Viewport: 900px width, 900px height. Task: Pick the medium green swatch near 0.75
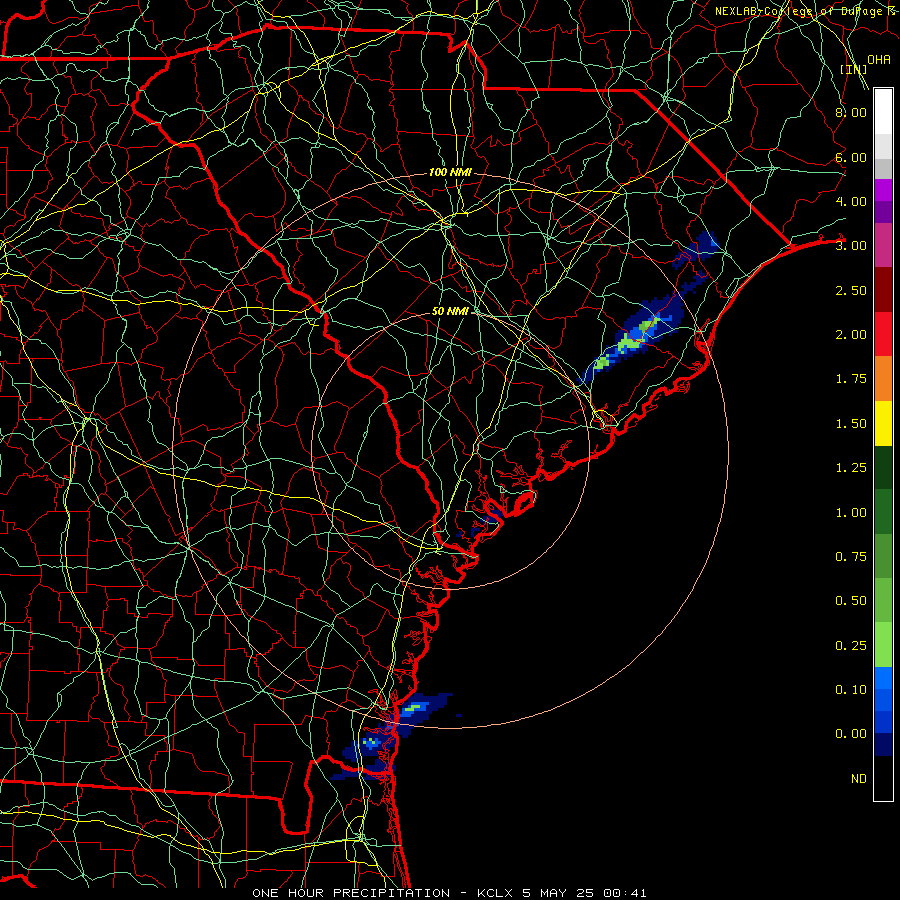pyautogui.click(x=883, y=557)
